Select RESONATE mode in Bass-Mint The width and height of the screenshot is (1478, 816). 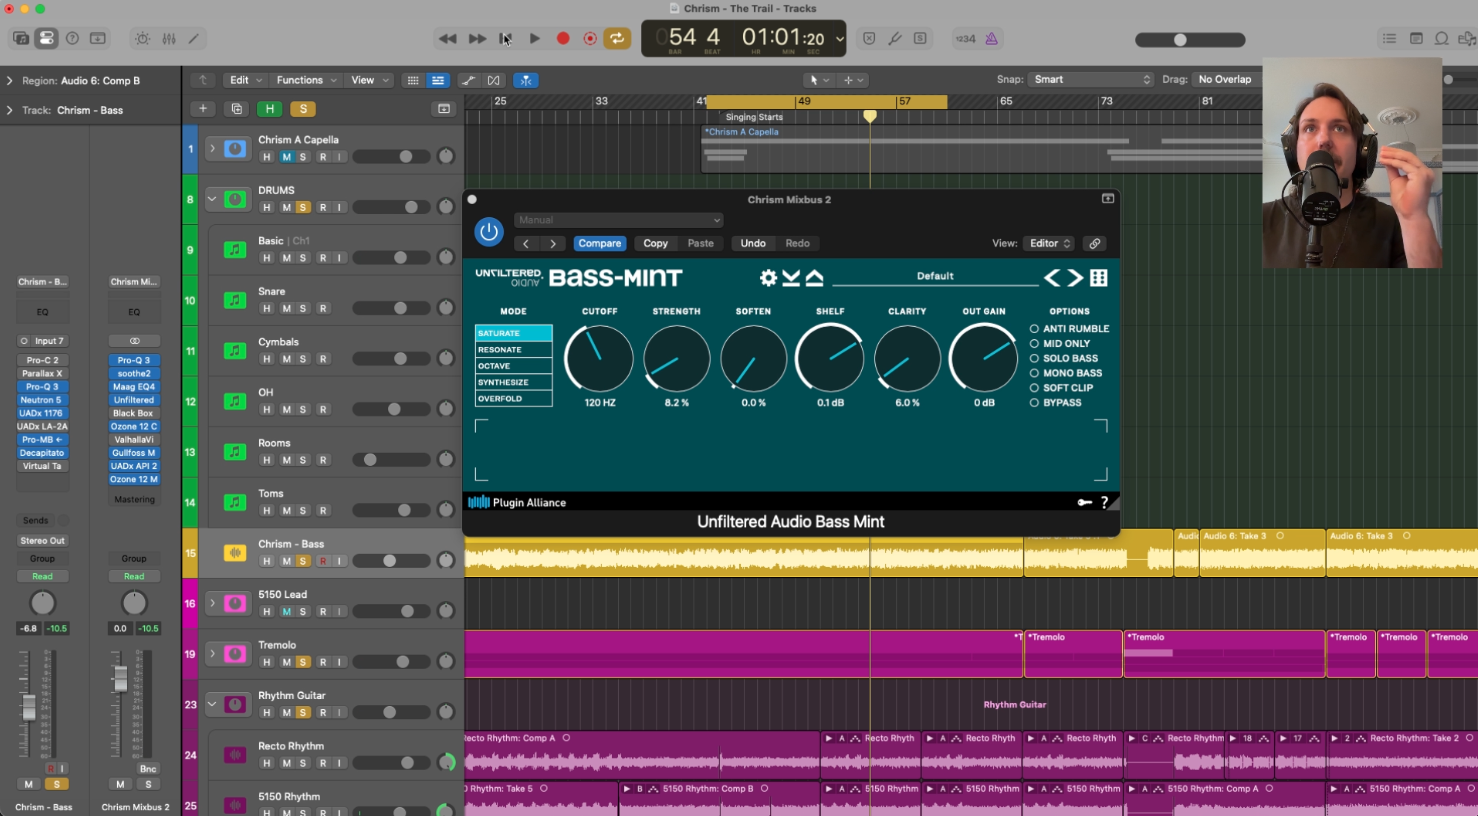click(x=514, y=350)
